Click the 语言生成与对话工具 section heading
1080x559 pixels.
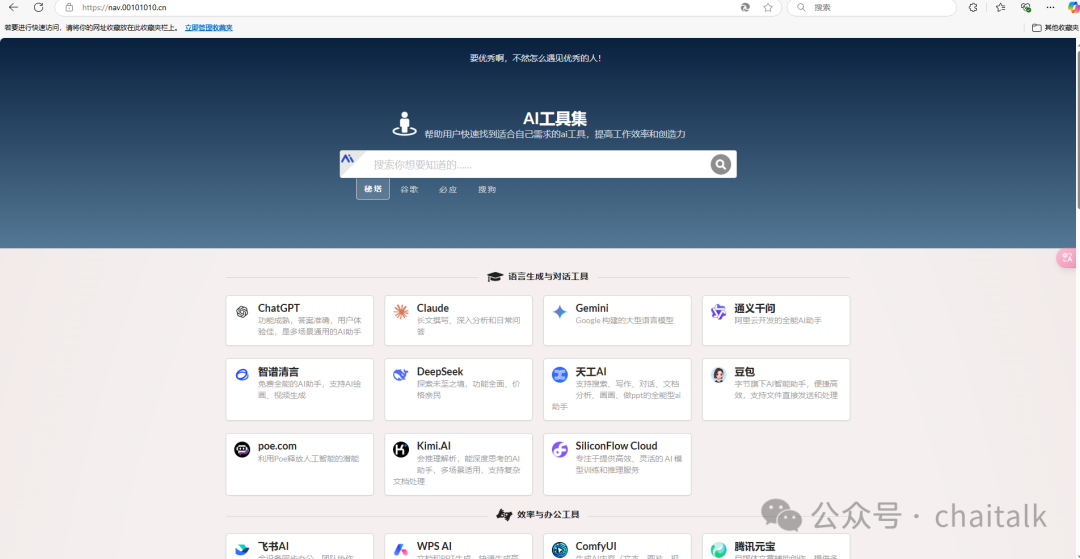click(x=548, y=276)
